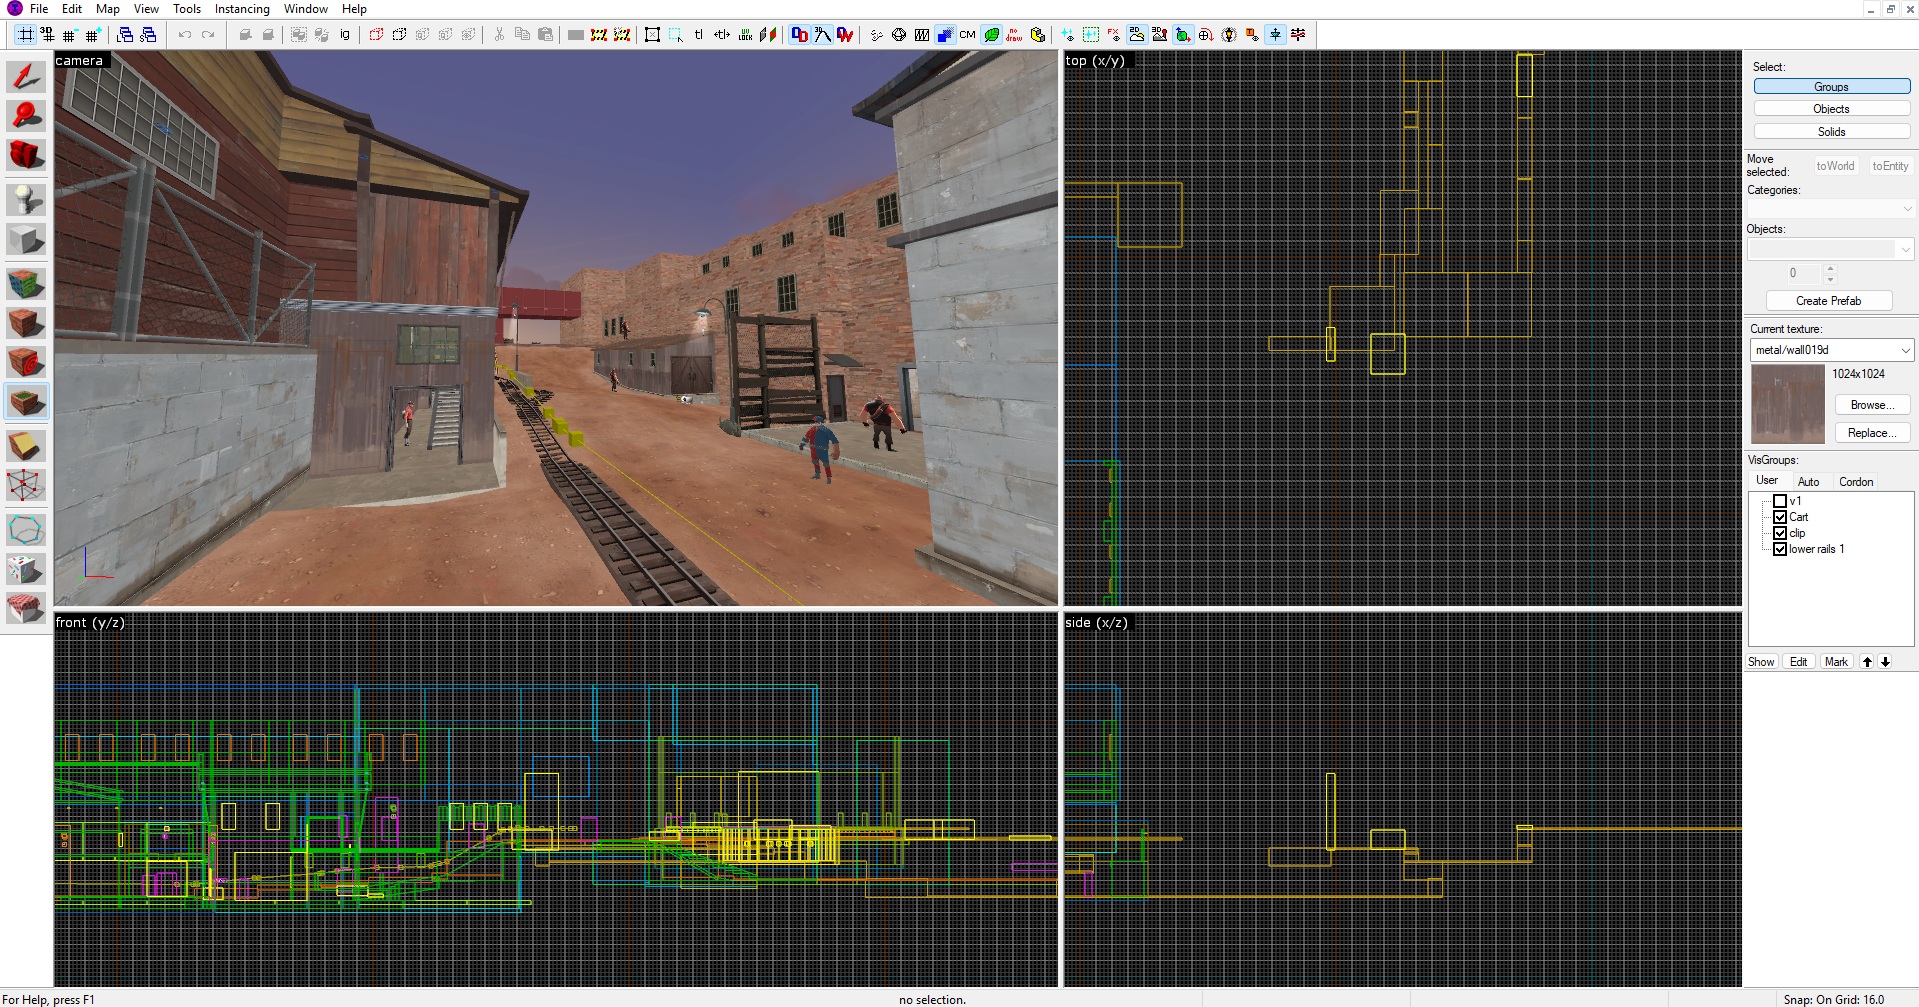
Task: Toggle the 2D grid display icon
Action: coord(26,35)
